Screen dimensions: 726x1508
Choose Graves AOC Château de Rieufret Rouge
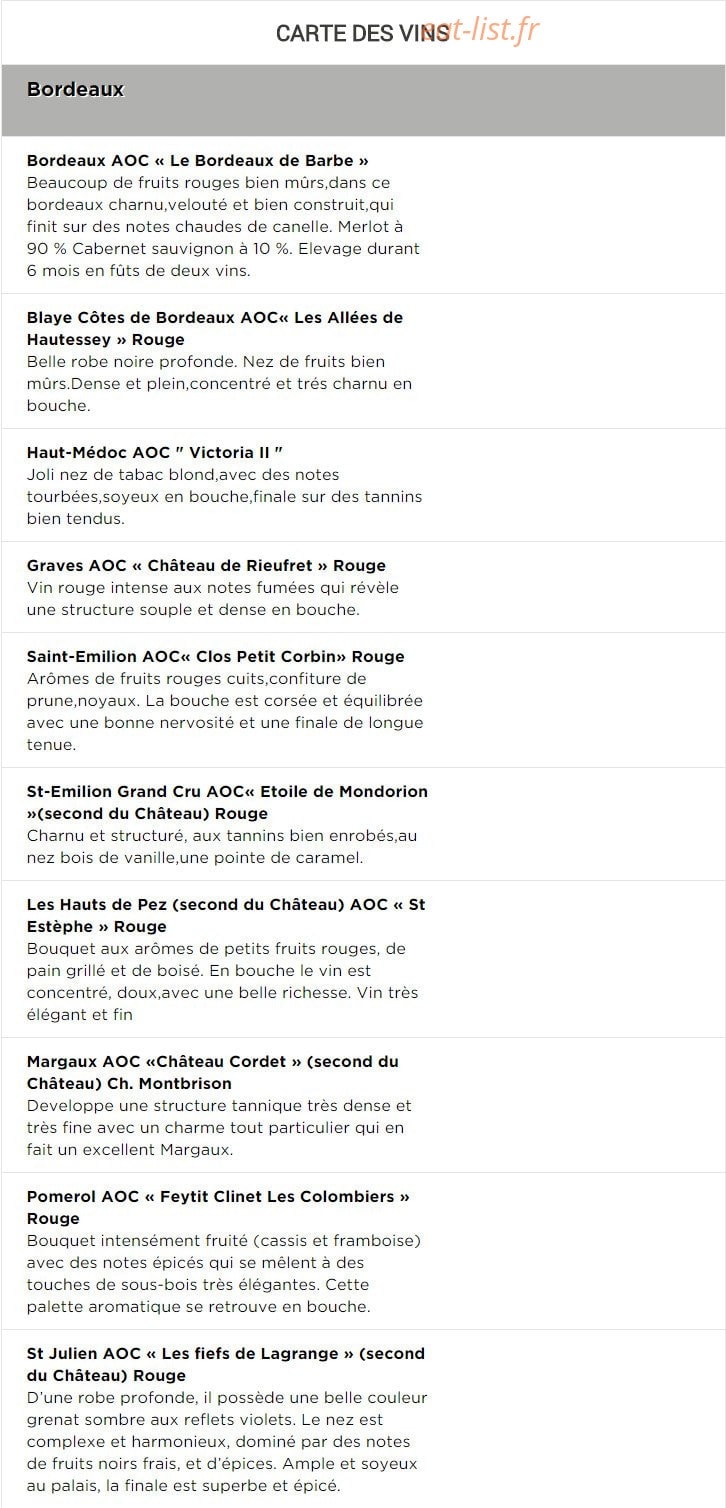click(x=206, y=565)
